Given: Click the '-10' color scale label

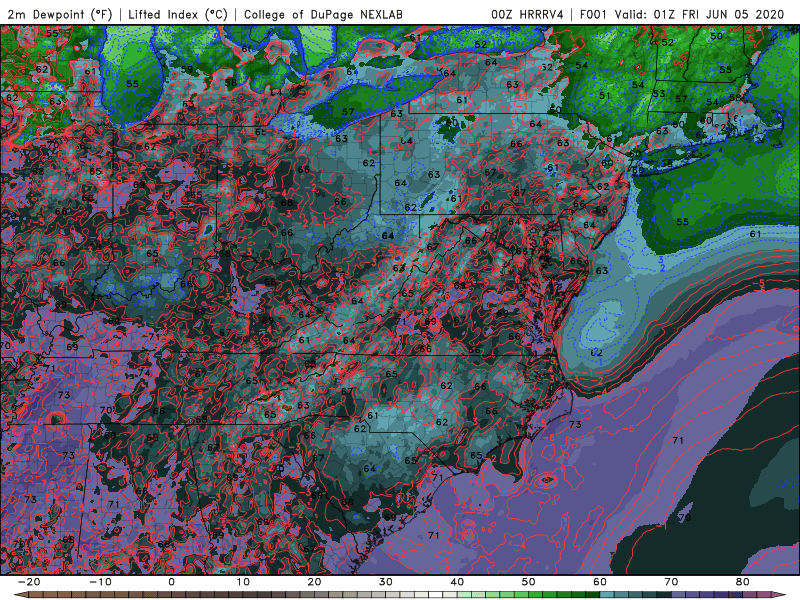Looking at the screenshot, I should pyautogui.click(x=100, y=582).
